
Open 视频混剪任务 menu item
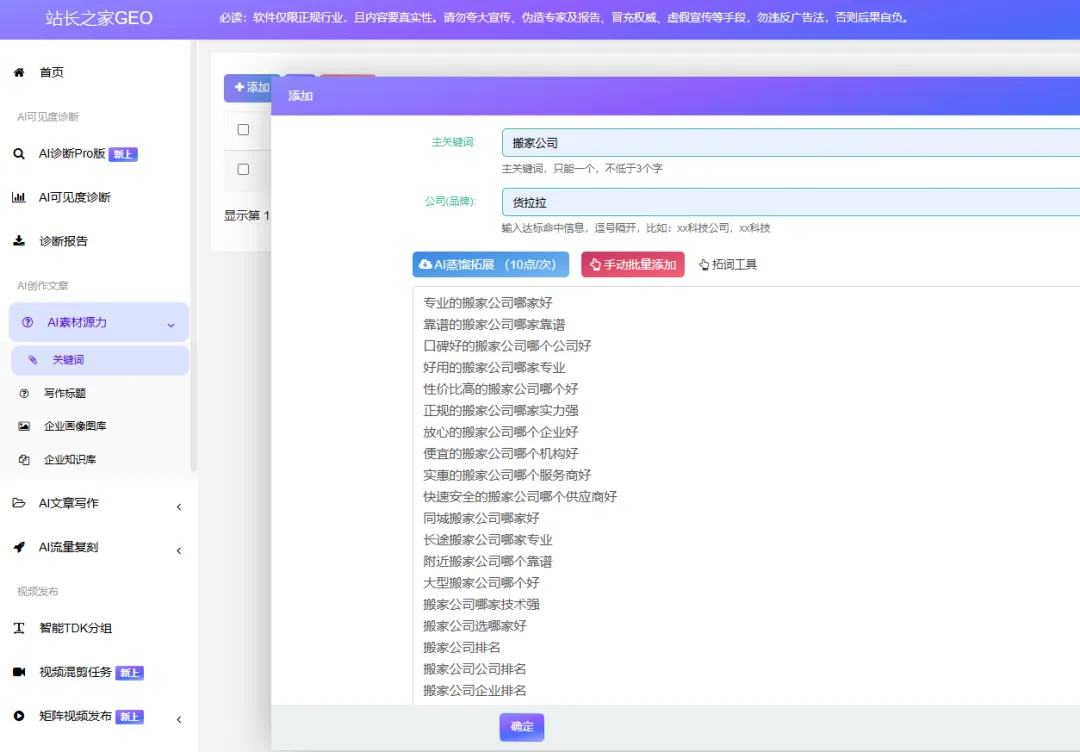pos(75,672)
